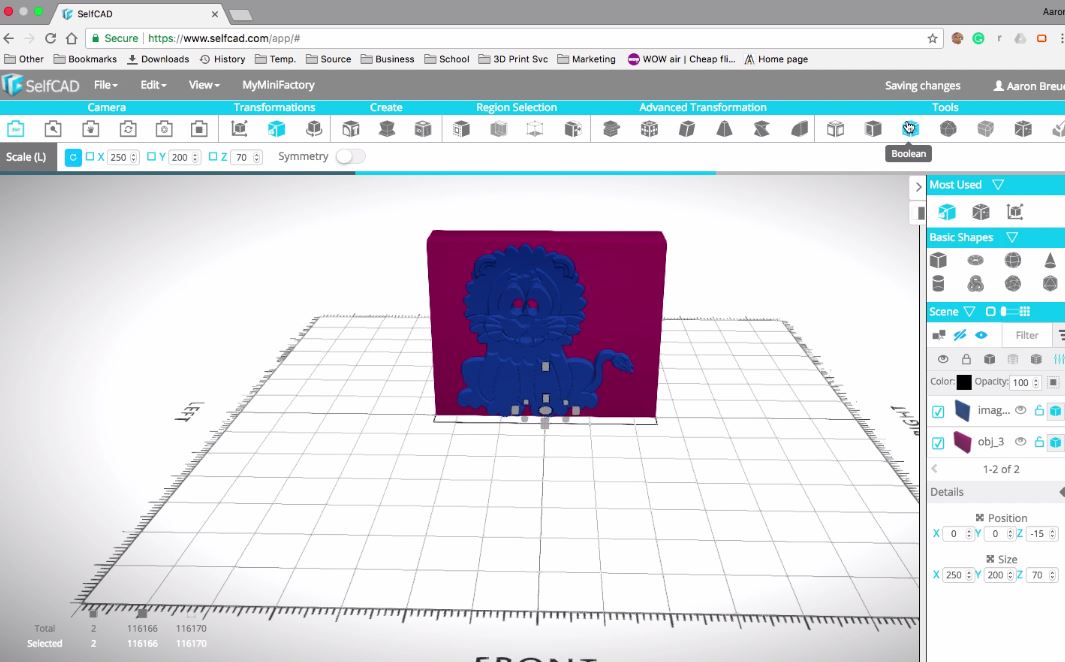Click the browser reload button

[x=50, y=38]
